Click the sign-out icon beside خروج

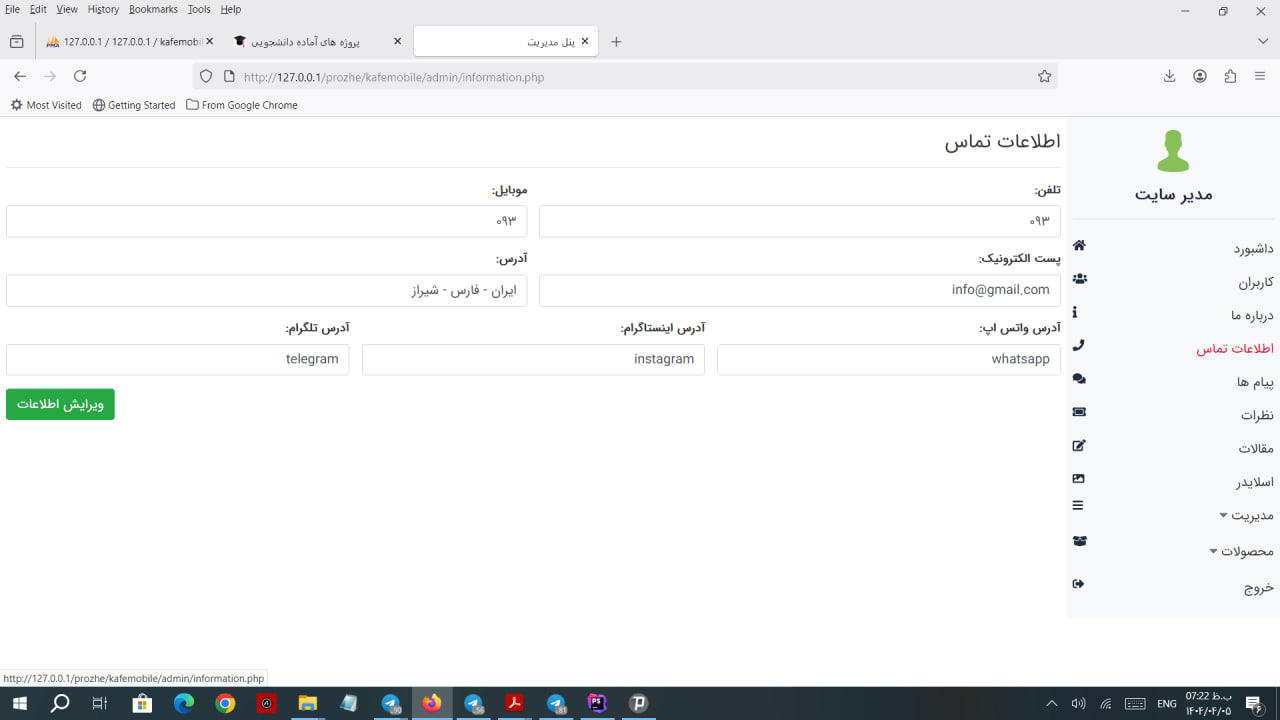pyautogui.click(x=1078, y=584)
